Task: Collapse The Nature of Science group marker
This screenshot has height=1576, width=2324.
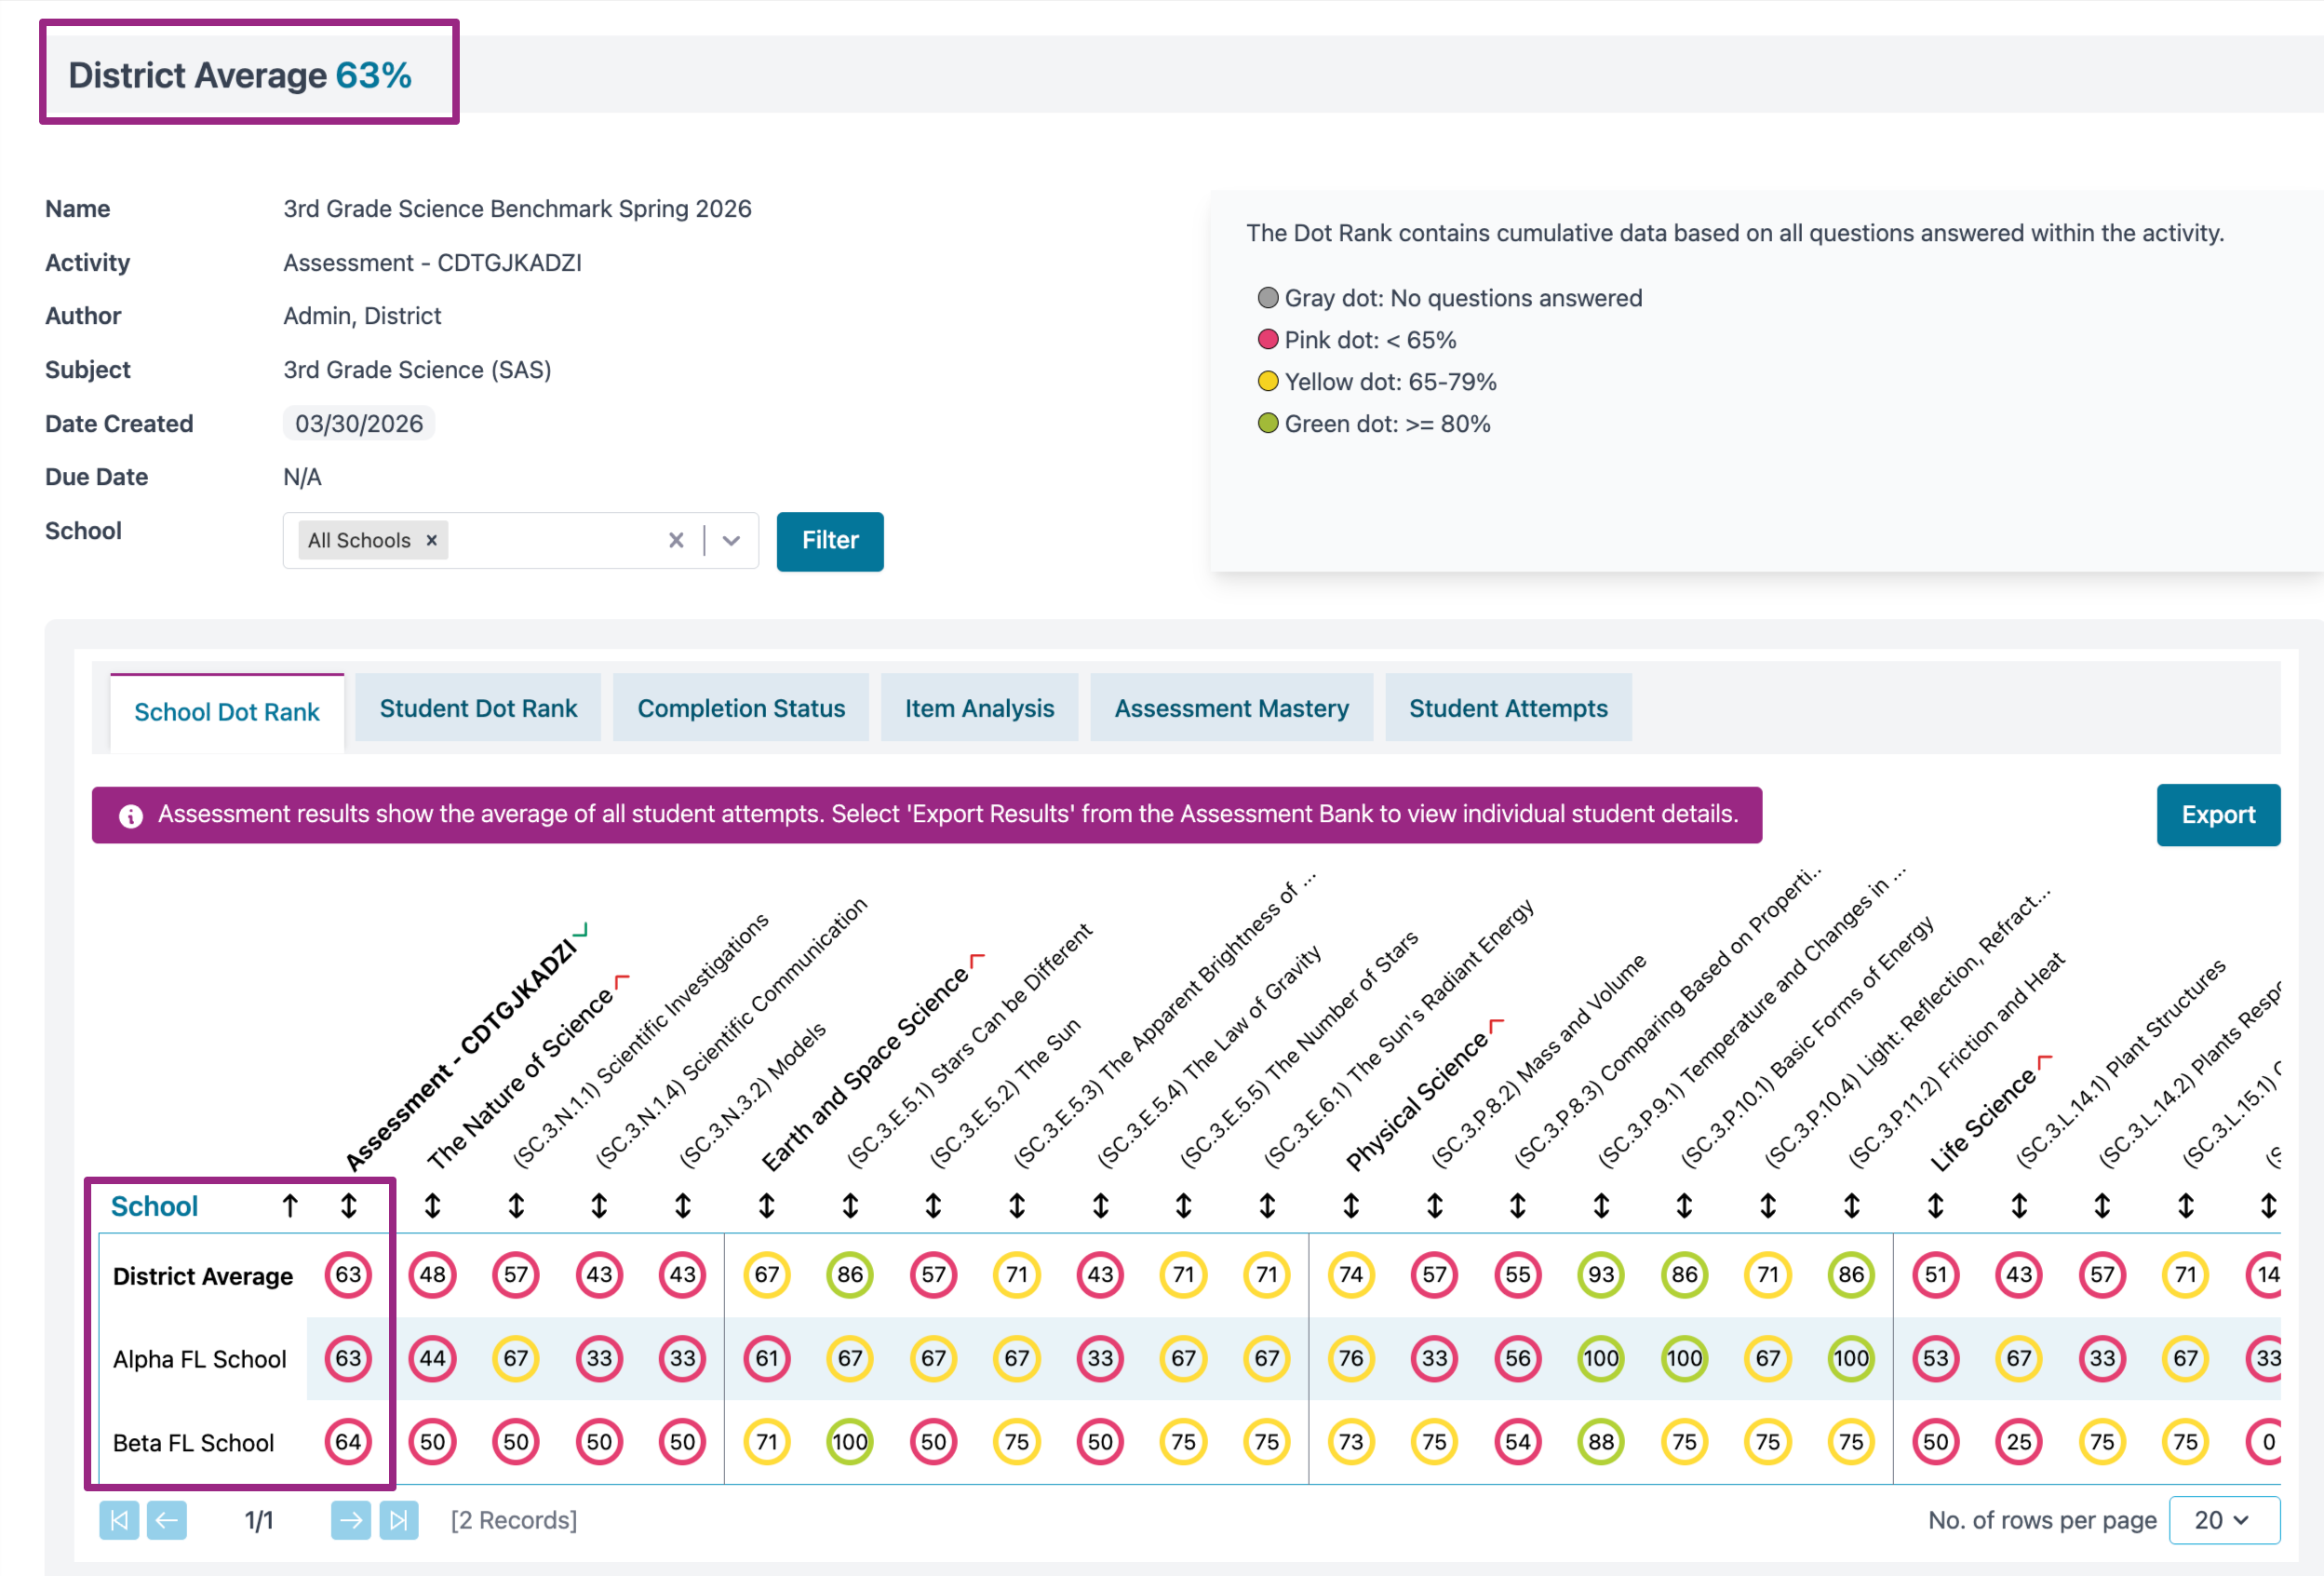Action: coord(622,981)
